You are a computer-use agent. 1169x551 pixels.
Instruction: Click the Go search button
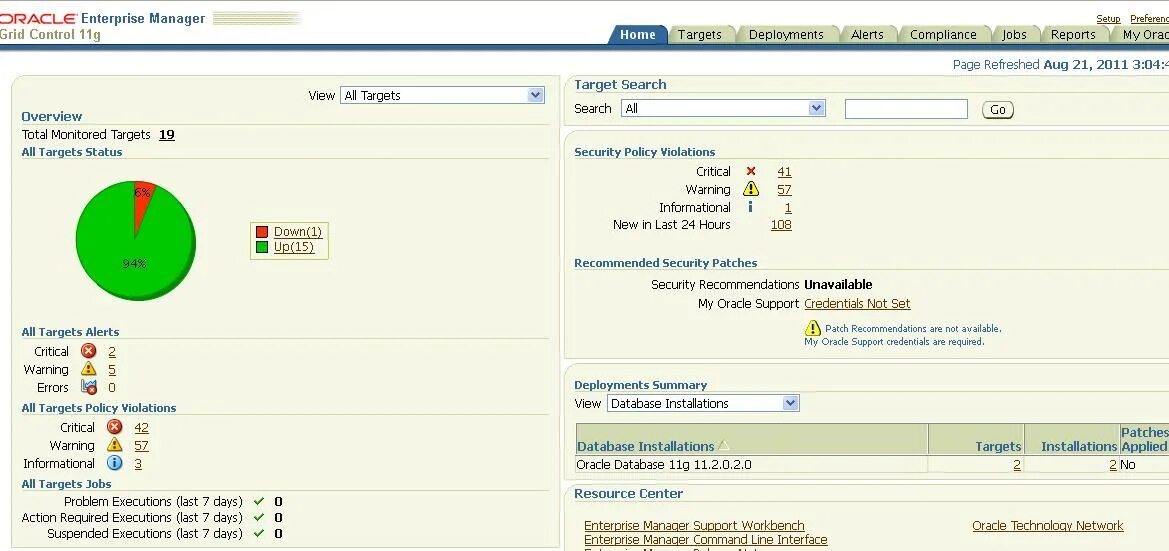click(x=998, y=110)
